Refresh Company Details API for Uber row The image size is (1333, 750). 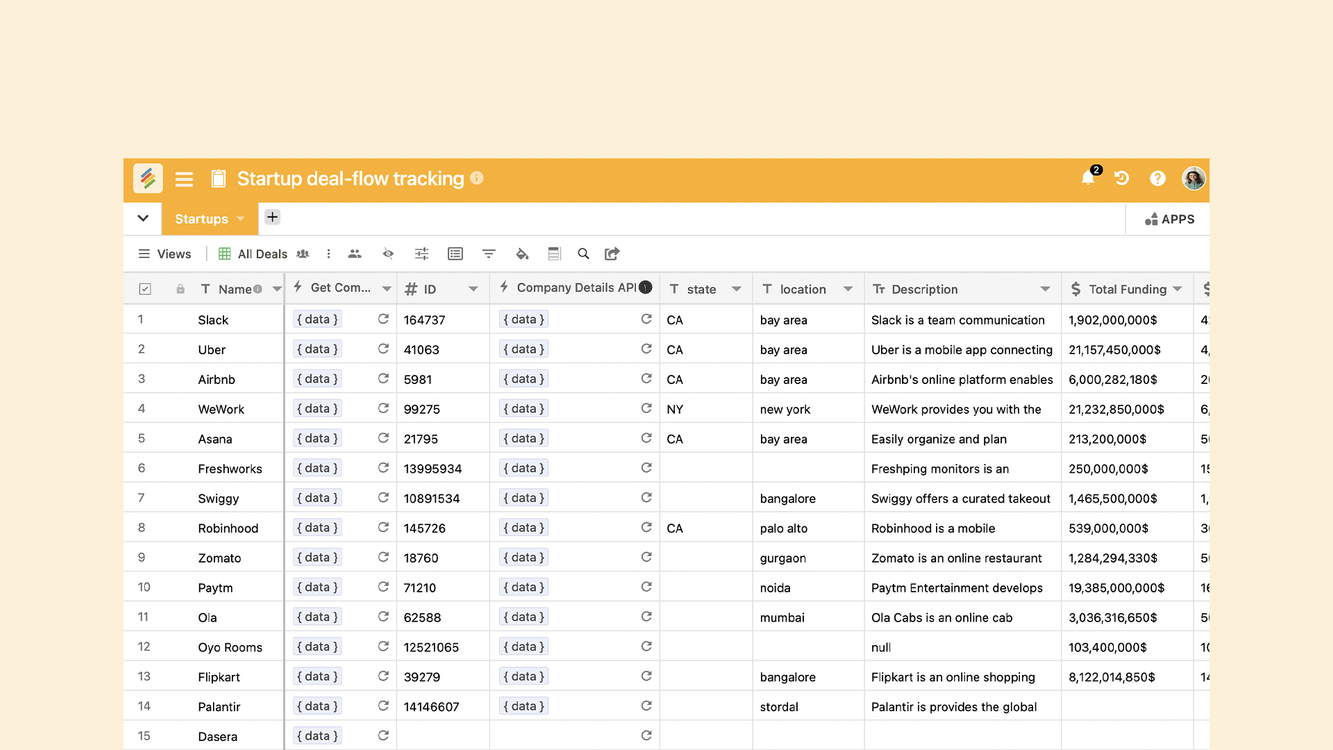pyautogui.click(x=646, y=349)
